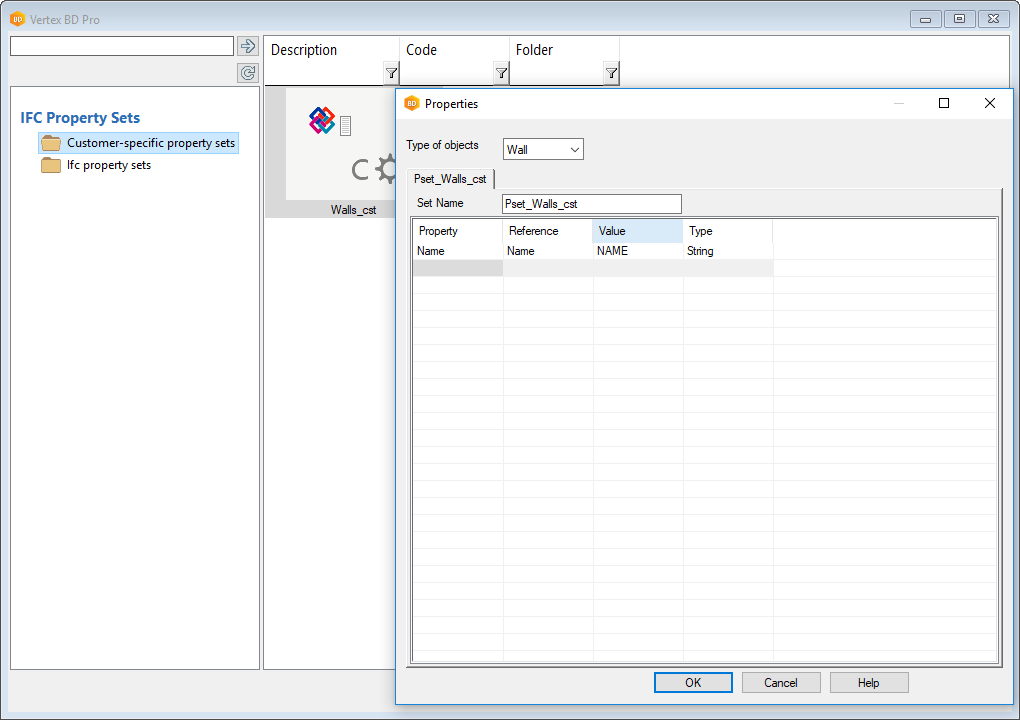This screenshot has width=1020, height=720.
Task: Open Help from the Properties dialog
Action: tap(868, 682)
